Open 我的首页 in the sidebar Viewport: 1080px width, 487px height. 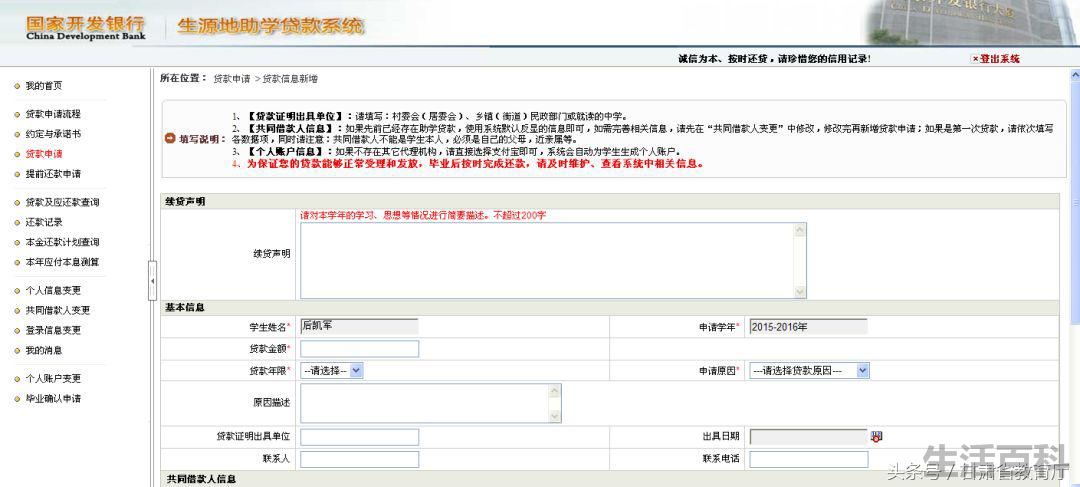[x=43, y=86]
